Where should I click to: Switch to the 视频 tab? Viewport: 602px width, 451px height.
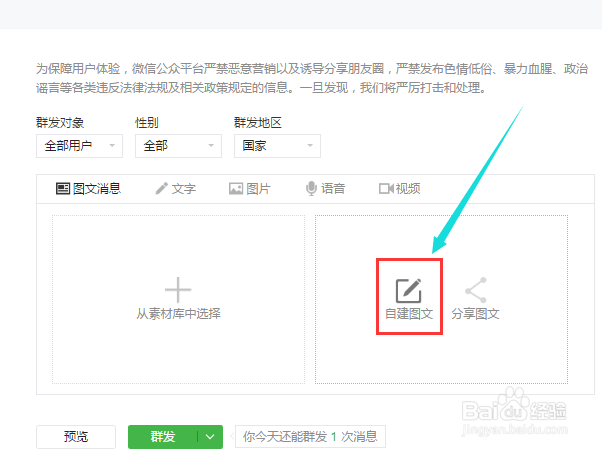point(399,188)
